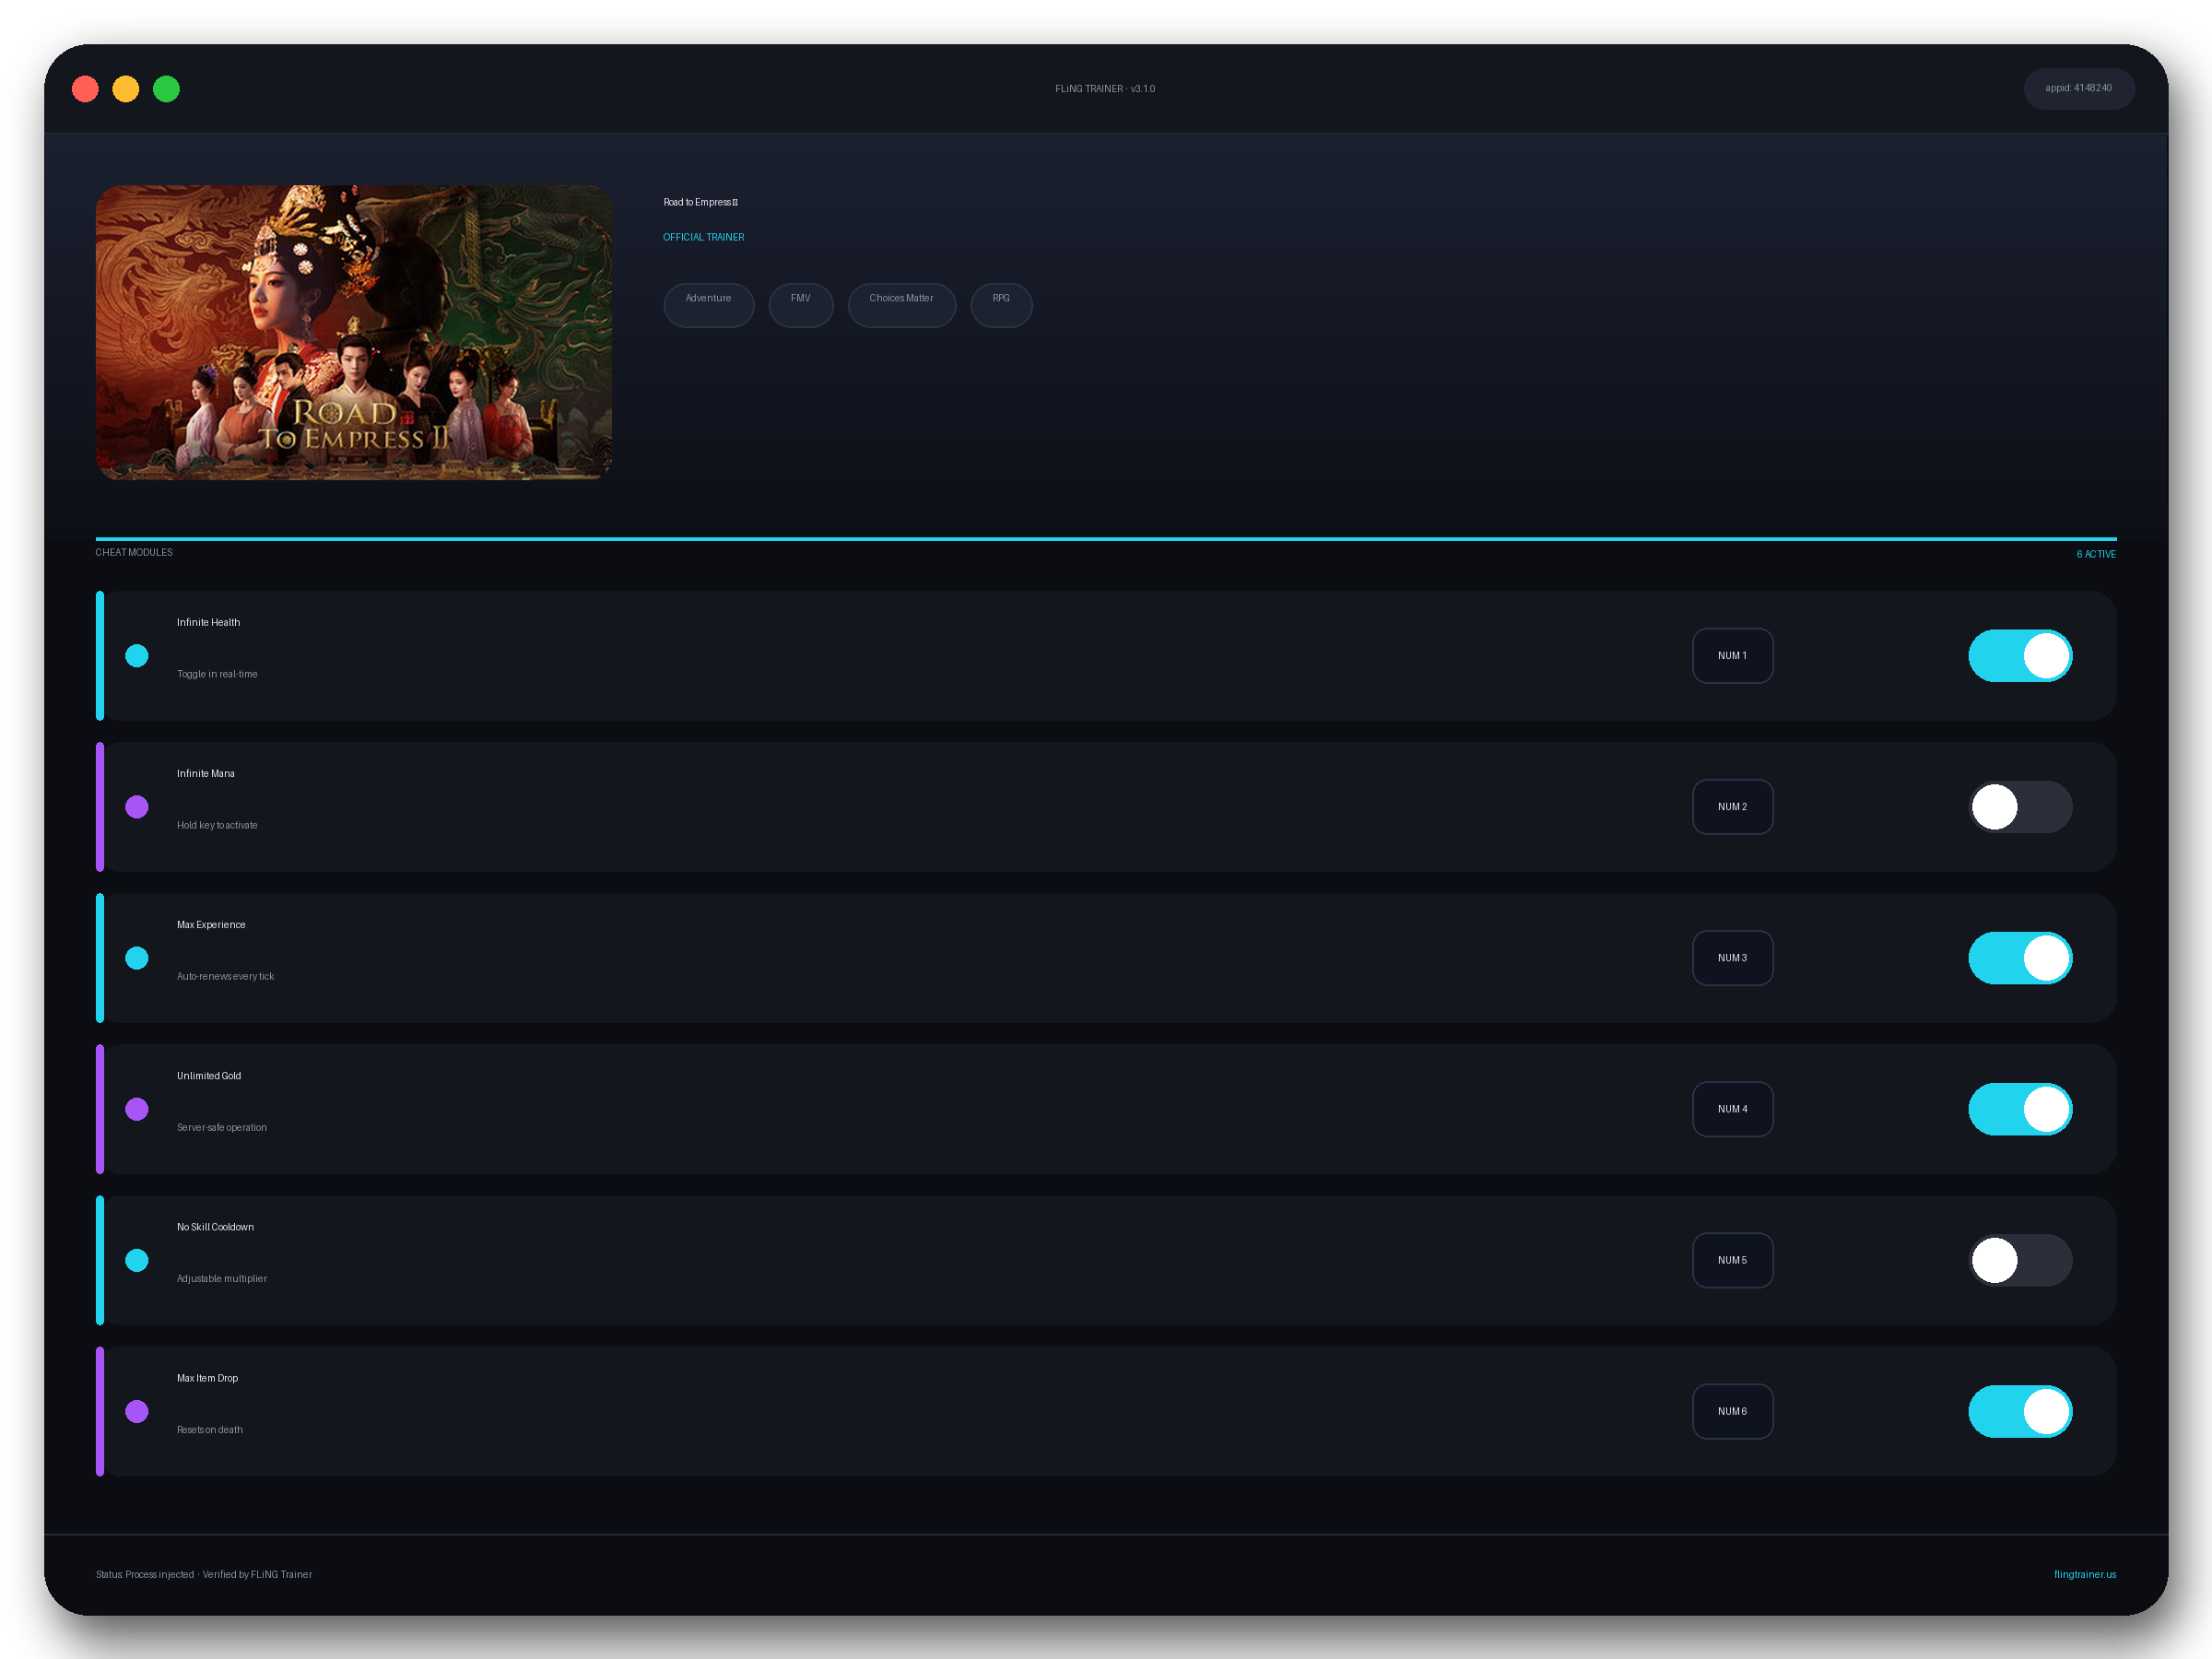Click the 'Status: Process injected' footer text
Screen dimensions: 2212x1659
pos(145,1574)
